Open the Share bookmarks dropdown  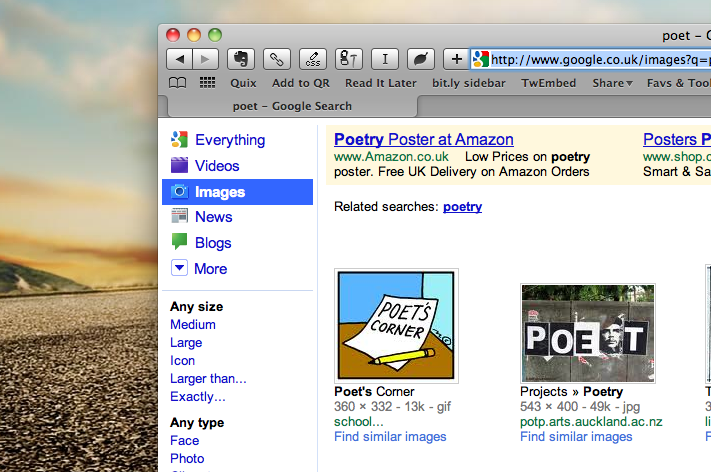612,83
